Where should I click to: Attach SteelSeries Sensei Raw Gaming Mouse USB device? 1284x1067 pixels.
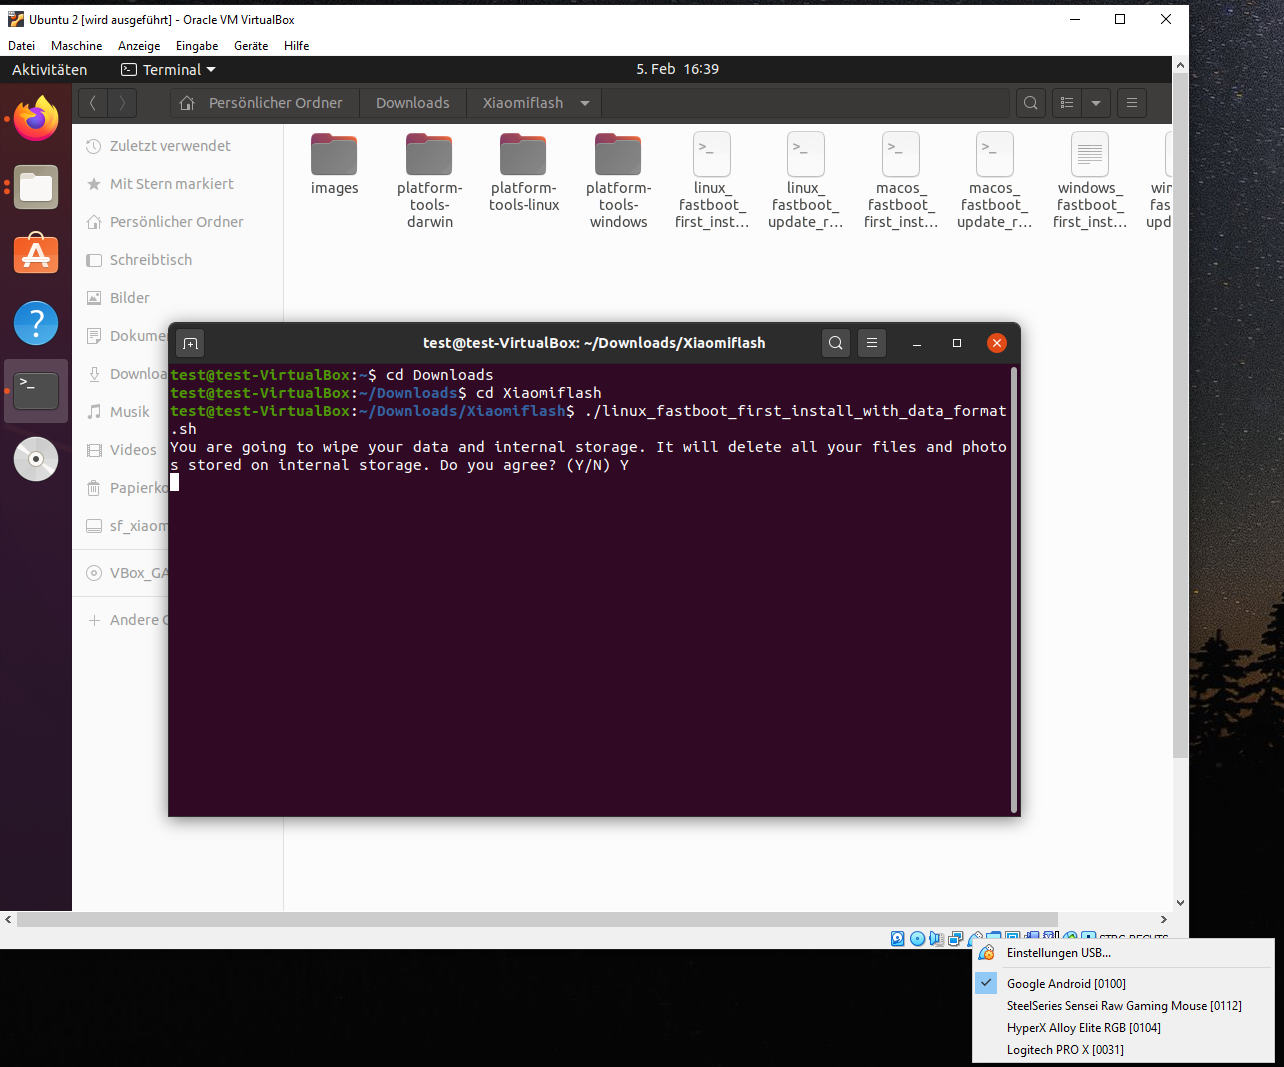pyautogui.click(x=1124, y=1005)
